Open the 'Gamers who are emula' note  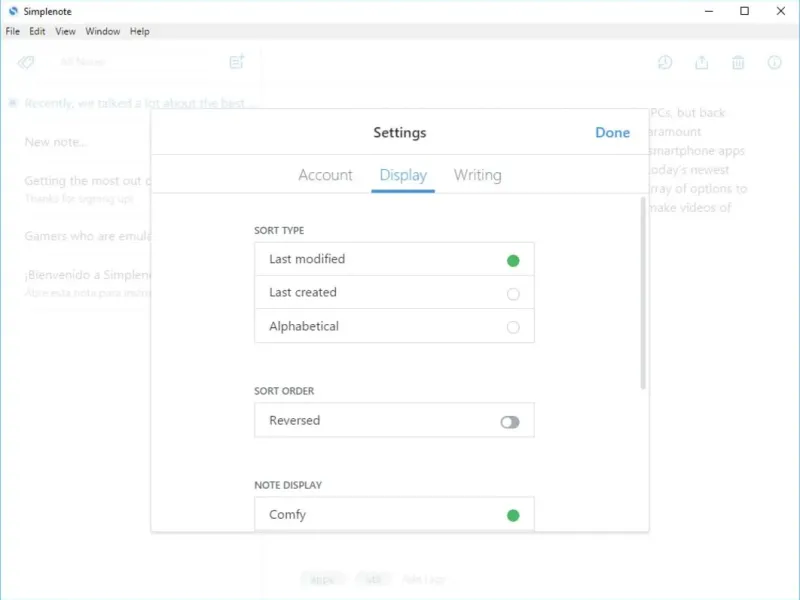(x=88, y=236)
